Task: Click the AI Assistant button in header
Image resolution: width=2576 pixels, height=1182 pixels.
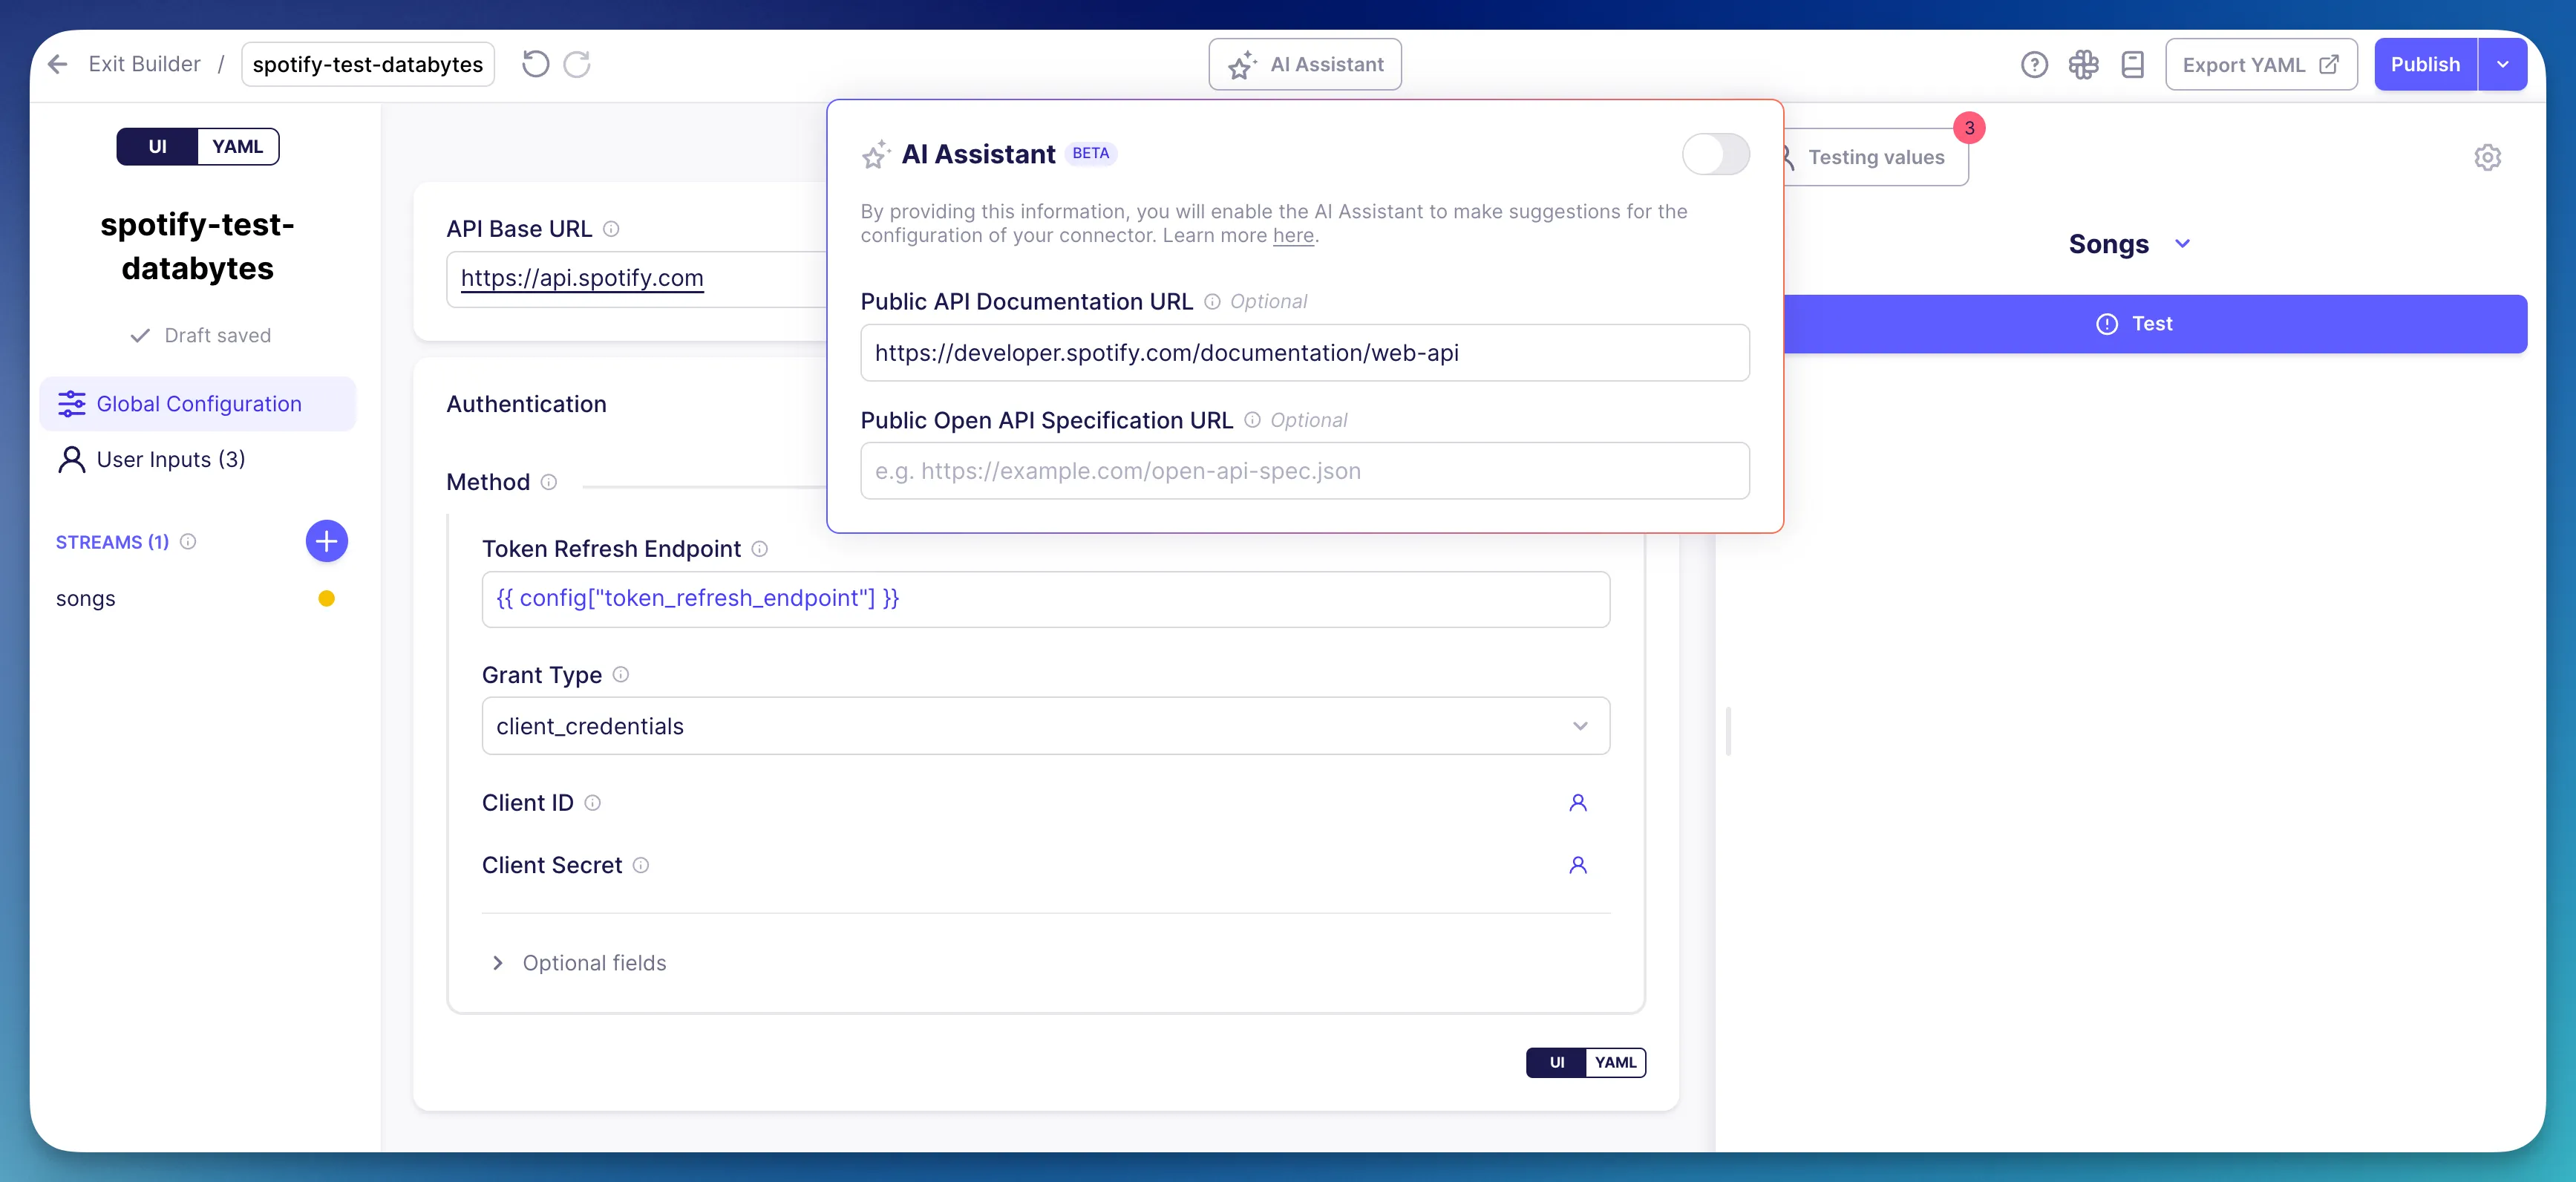Action: (x=1304, y=65)
